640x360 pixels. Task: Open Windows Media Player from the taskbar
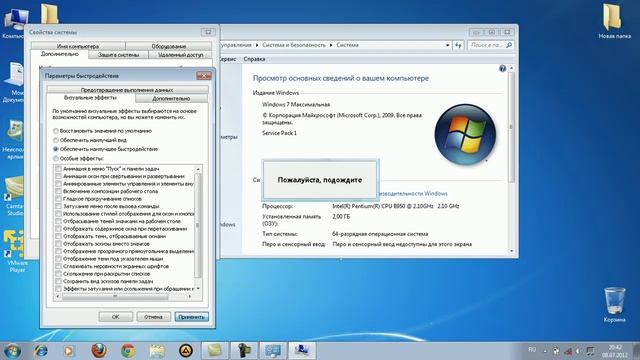(69, 351)
